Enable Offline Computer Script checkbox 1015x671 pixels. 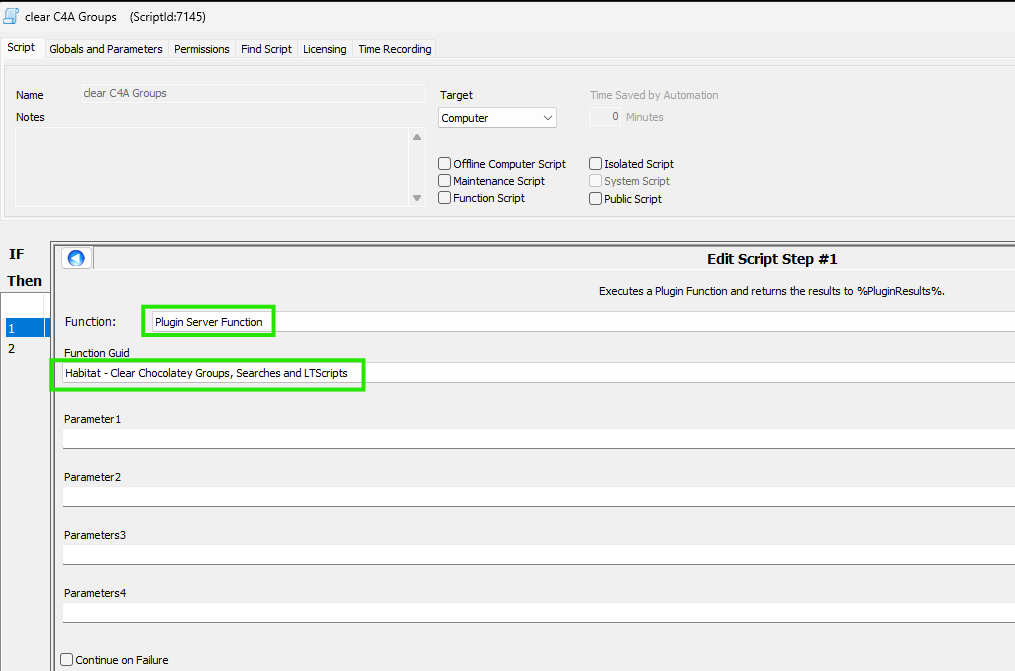coord(445,164)
